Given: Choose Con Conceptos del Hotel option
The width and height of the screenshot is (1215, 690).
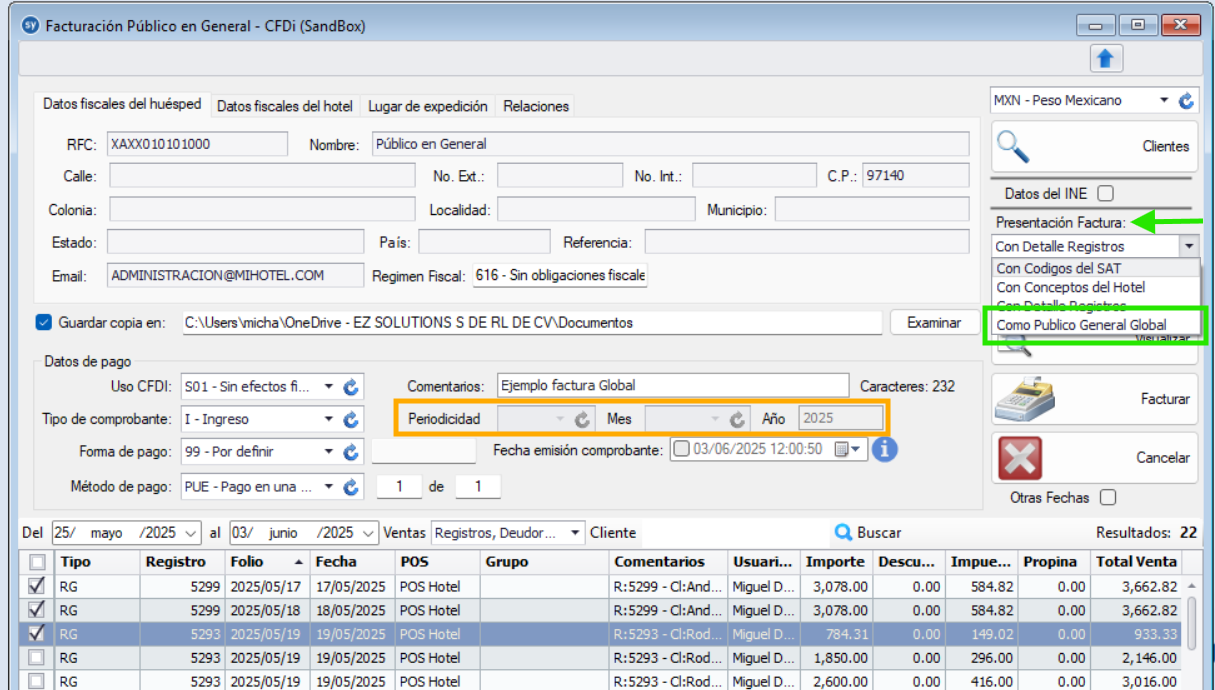Looking at the screenshot, I should coord(1095,287).
